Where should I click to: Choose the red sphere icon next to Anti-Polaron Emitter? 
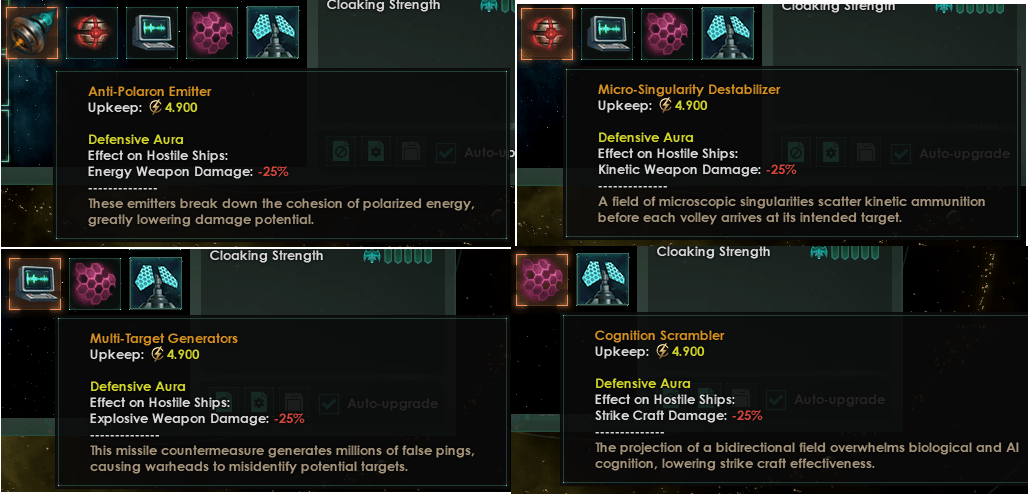(x=92, y=33)
